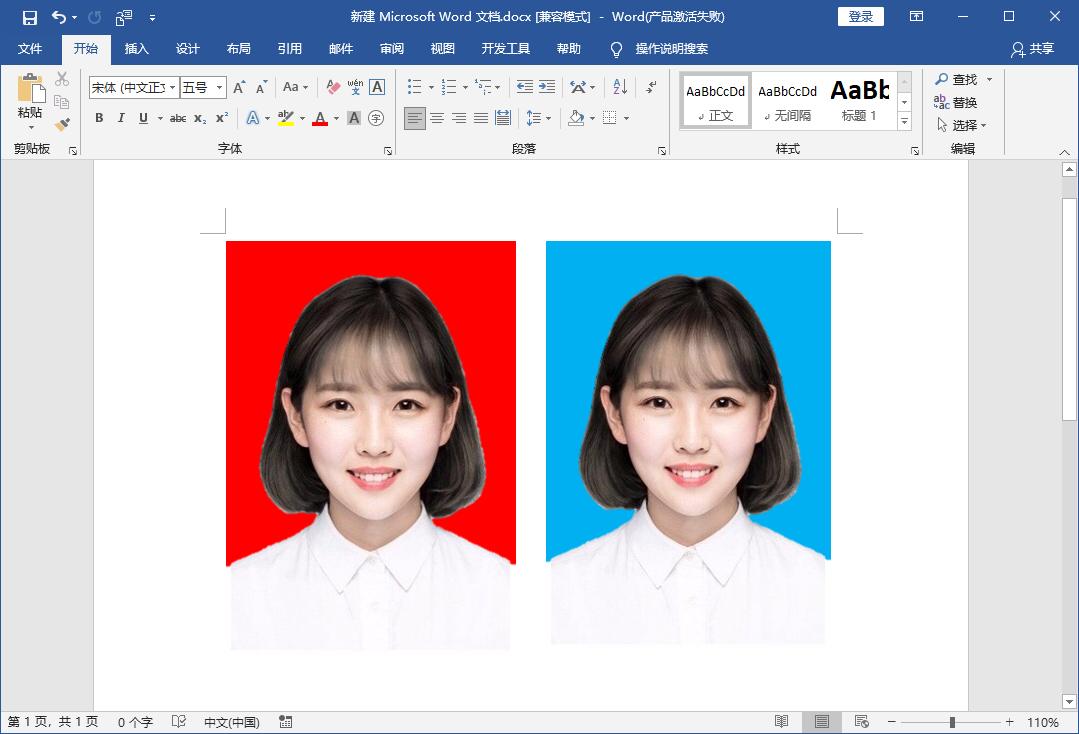The width and height of the screenshot is (1079, 734).
Task: Click the spelling check status icon
Action: tap(179, 722)
